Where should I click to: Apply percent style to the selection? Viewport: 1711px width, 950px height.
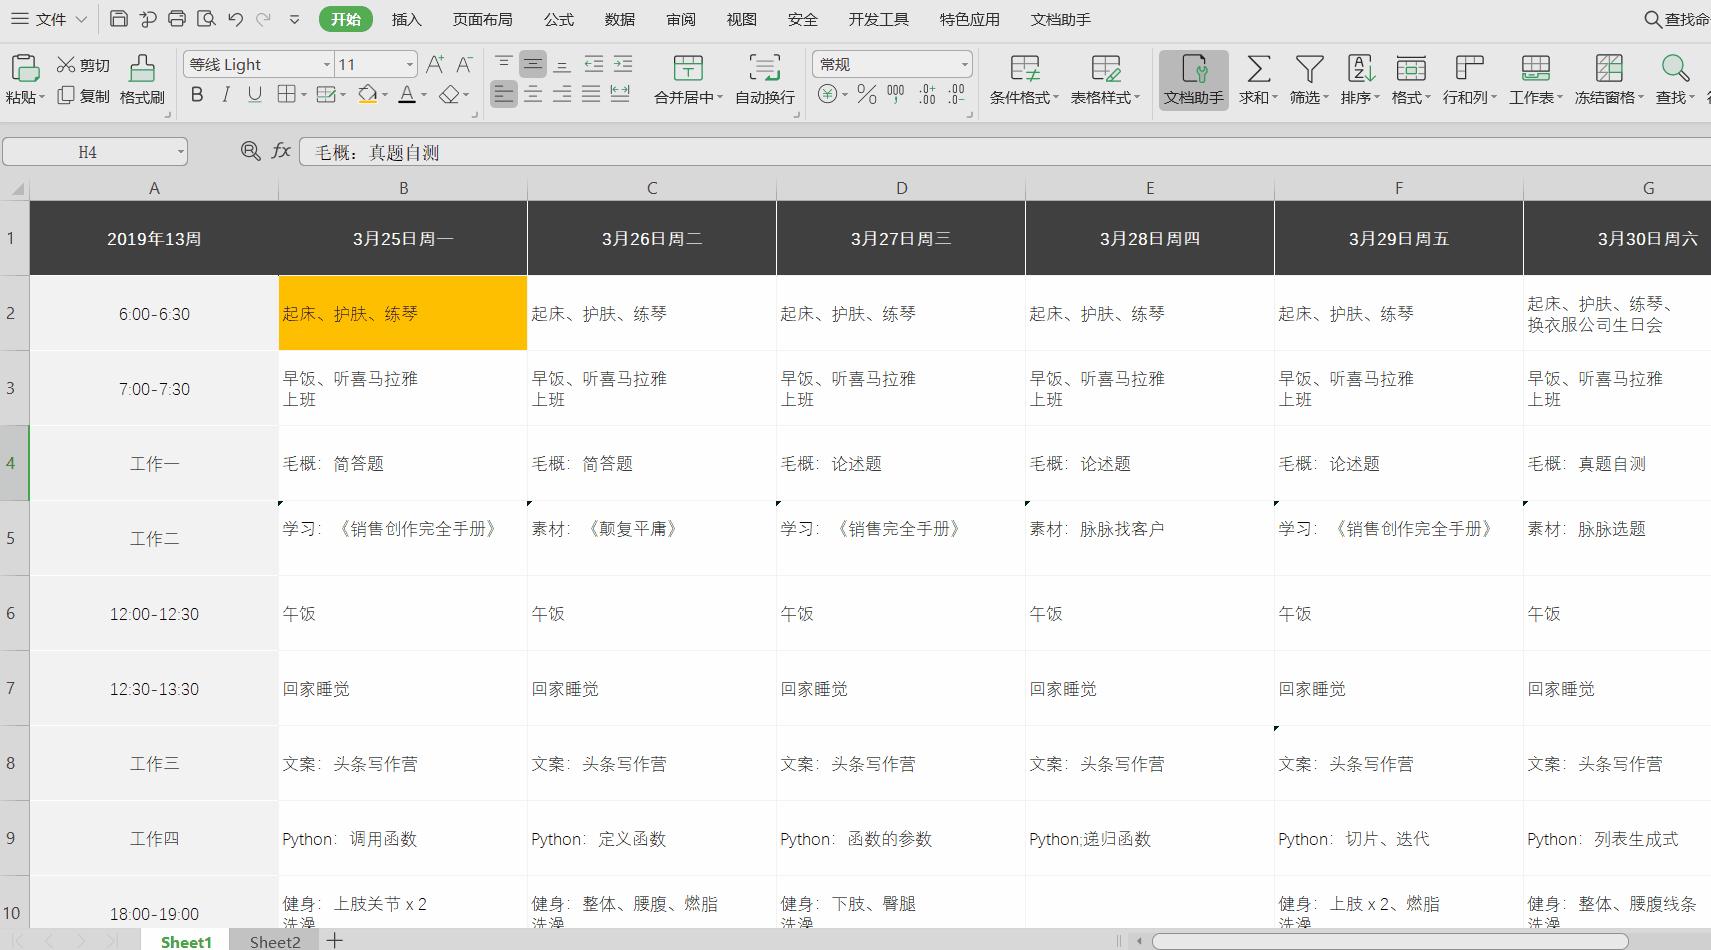pyautogui.click(x=866, y=95)
